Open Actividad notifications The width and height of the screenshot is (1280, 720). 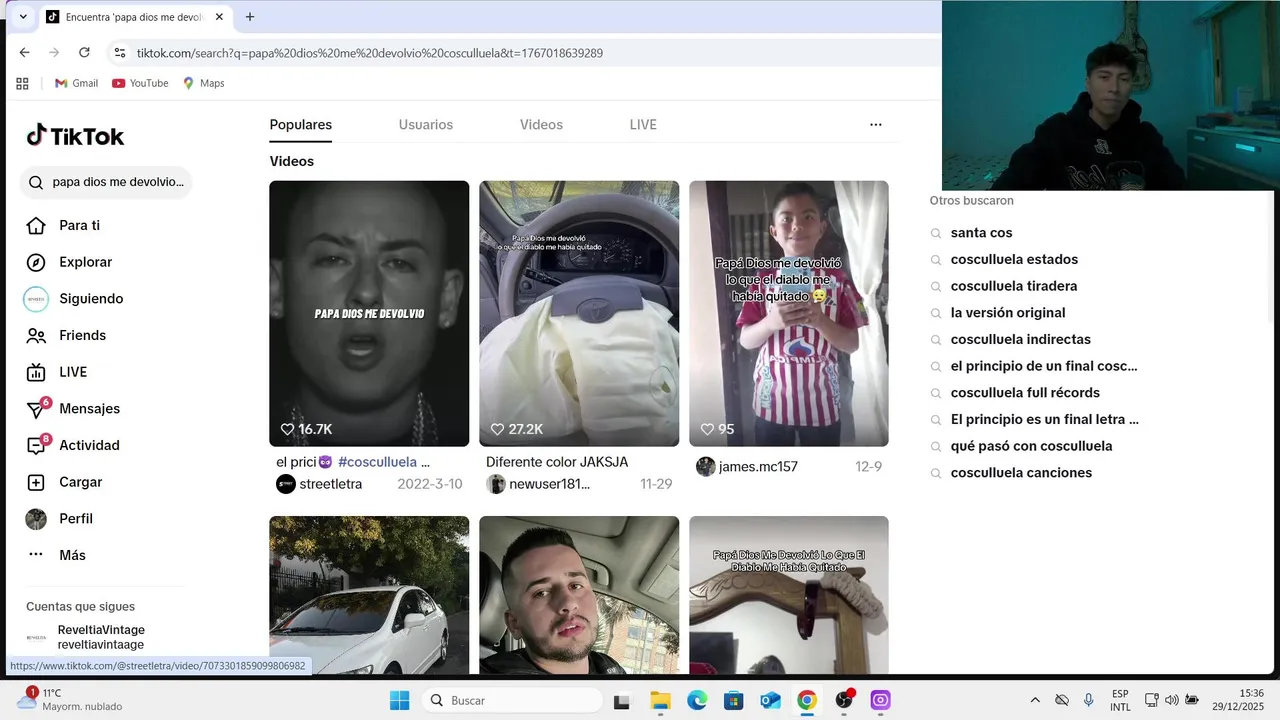point(89,445)
